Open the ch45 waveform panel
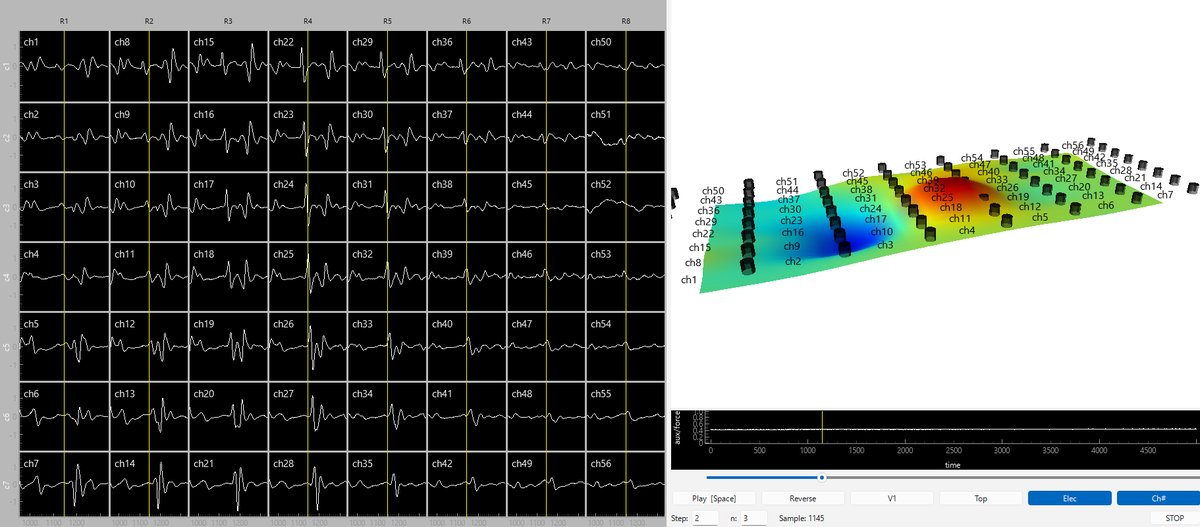Screen dimensions: 1200x527 (546, 207)
